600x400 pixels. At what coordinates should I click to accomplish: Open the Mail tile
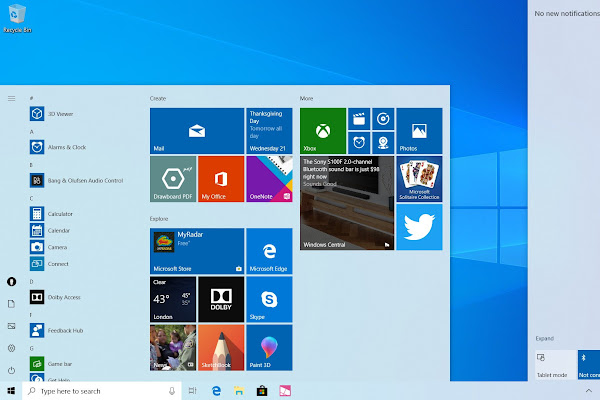[196, 131]
